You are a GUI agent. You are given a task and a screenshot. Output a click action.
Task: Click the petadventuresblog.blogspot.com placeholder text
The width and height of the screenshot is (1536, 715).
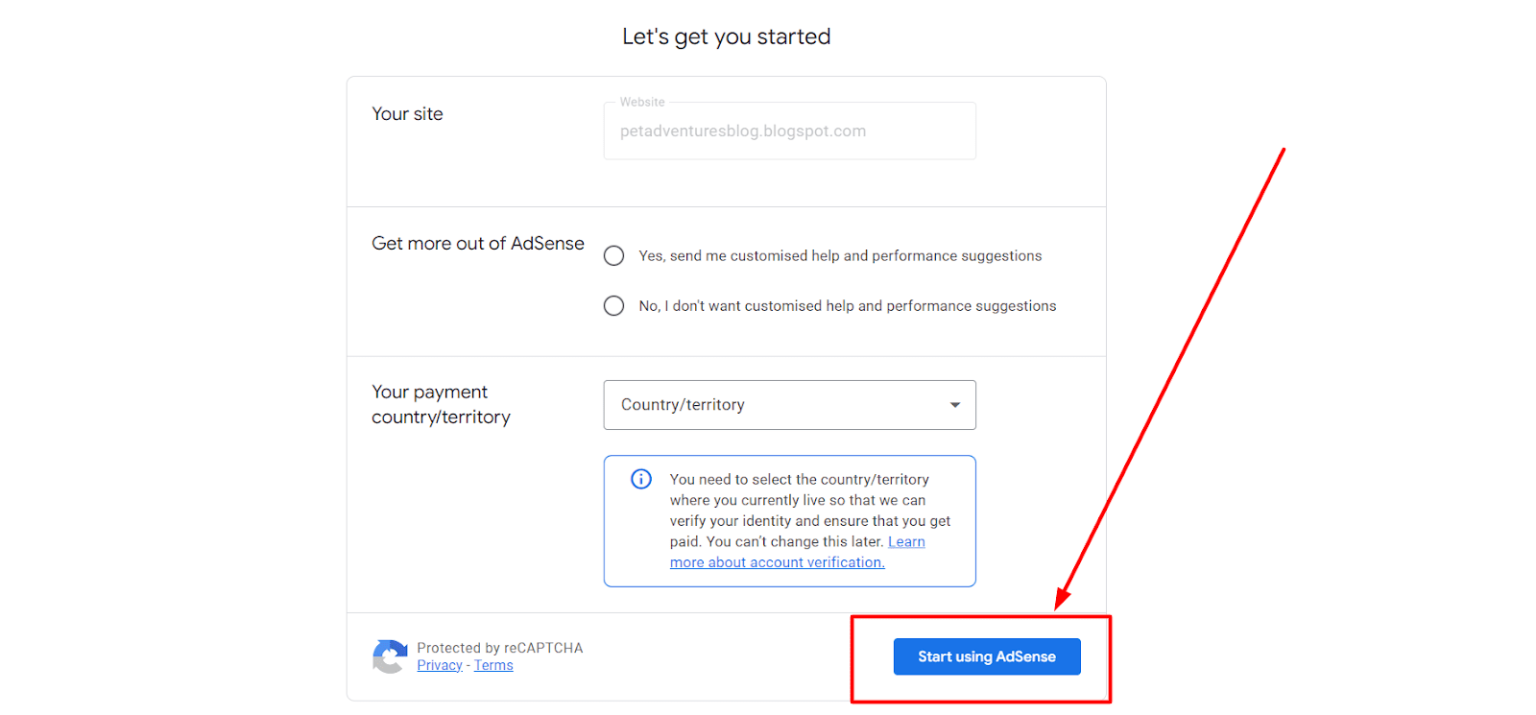click(x=741, y=131)
